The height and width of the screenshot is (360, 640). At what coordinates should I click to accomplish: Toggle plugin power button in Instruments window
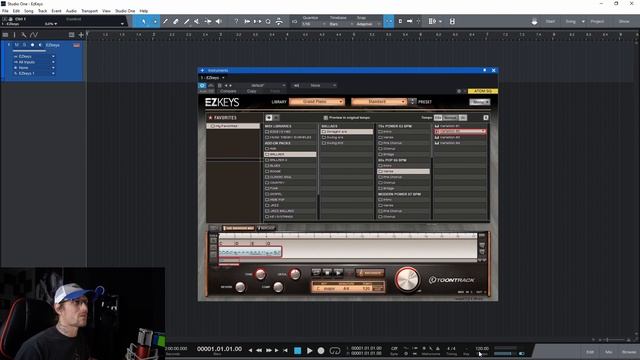click(202, 85)
